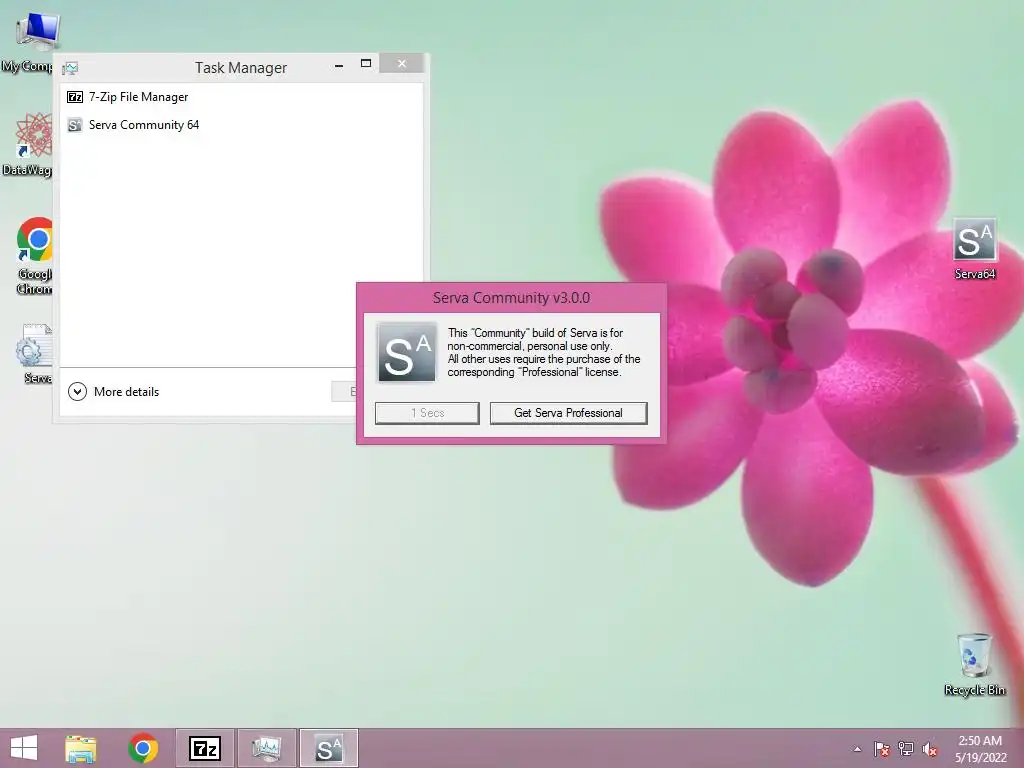Switch to Serva in the taskbar

[328, 748]
